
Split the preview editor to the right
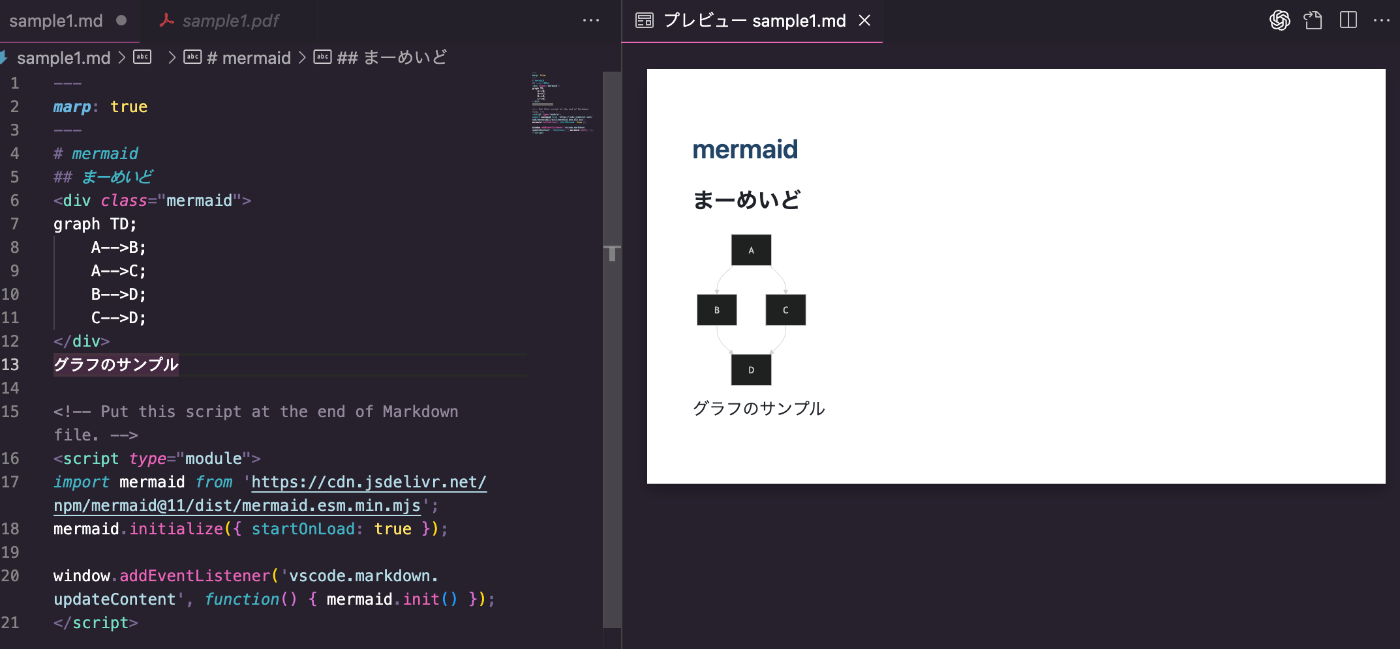coord(1348,20)
